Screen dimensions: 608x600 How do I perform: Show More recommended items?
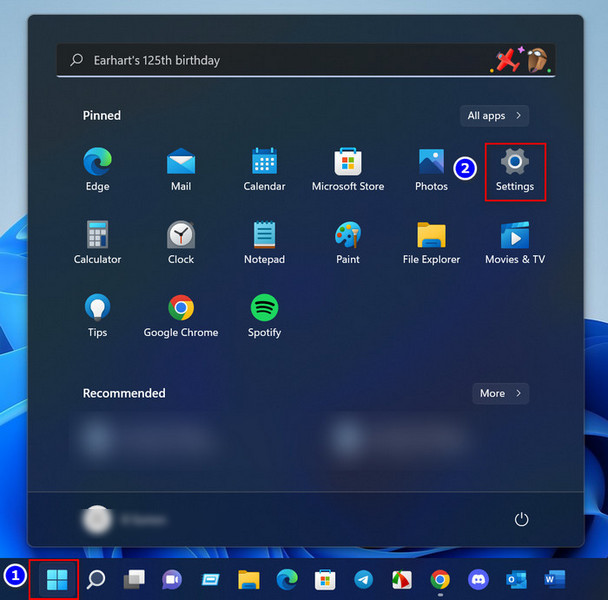(500, 393)
